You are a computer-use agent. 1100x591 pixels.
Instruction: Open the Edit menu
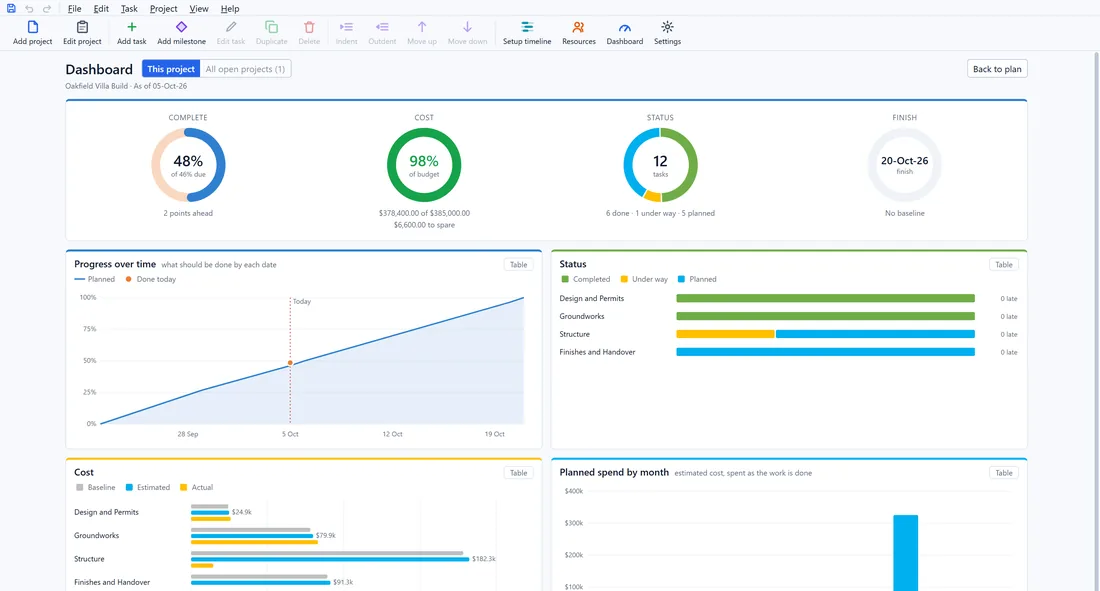101,8
